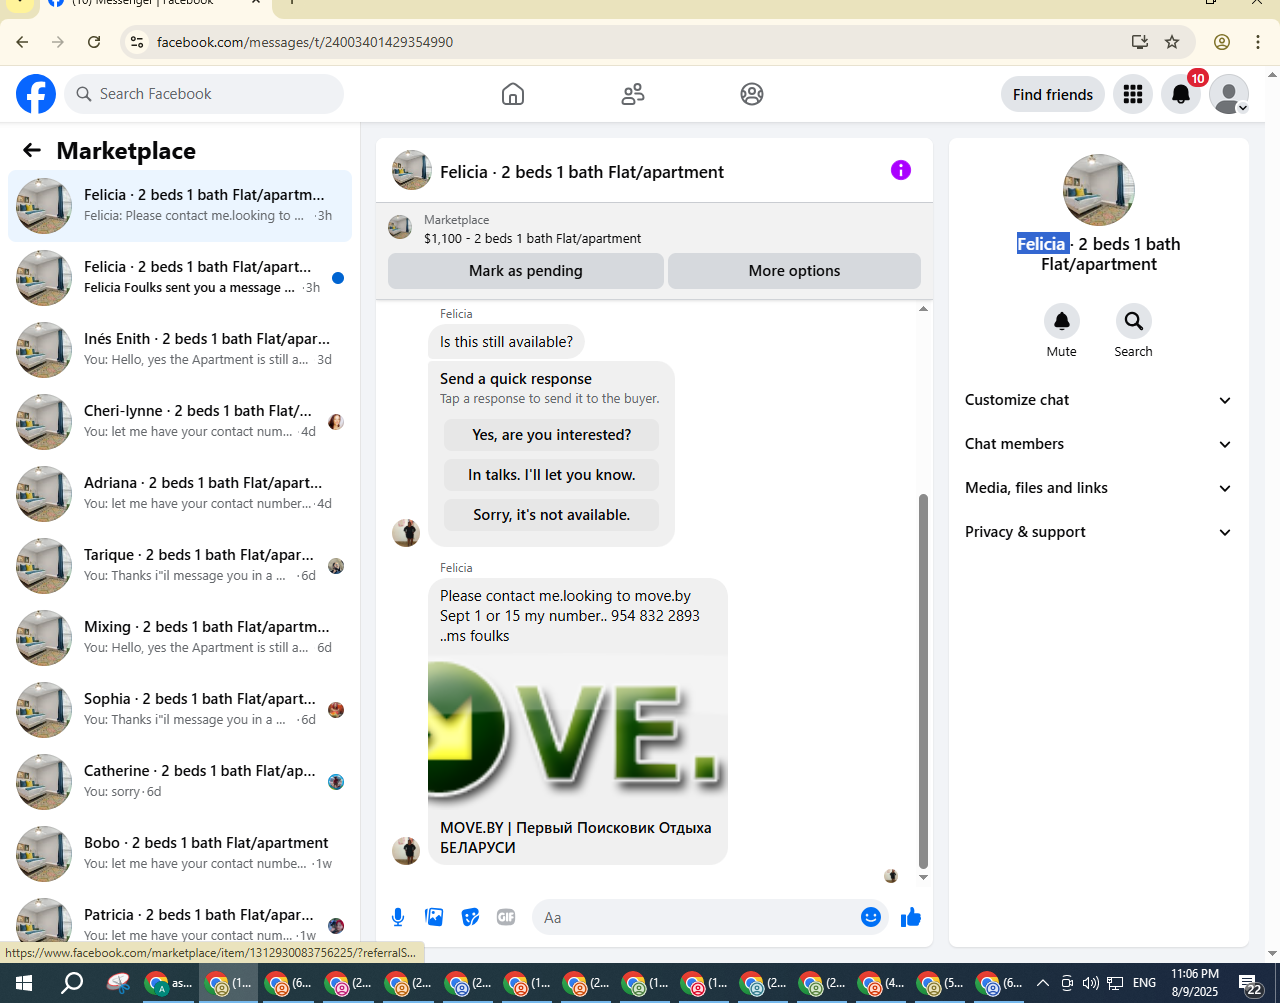Send quick response In talks. I'll let you know.
Screen dimensions: 1280x1003
(552, 475)
